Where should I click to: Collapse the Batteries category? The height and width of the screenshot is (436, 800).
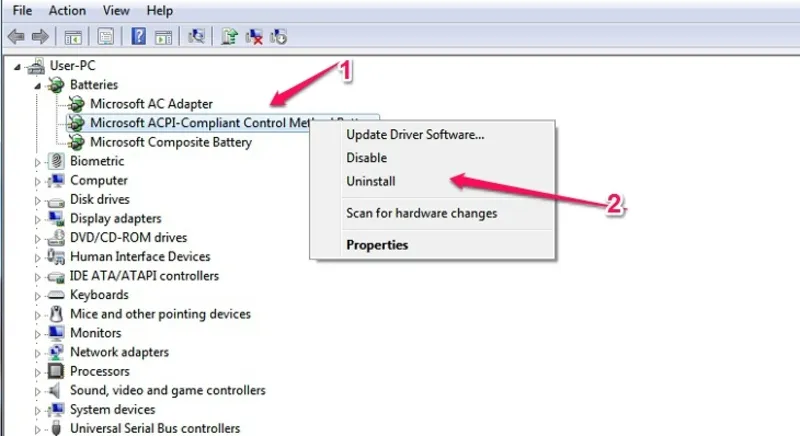coord(38,85)
